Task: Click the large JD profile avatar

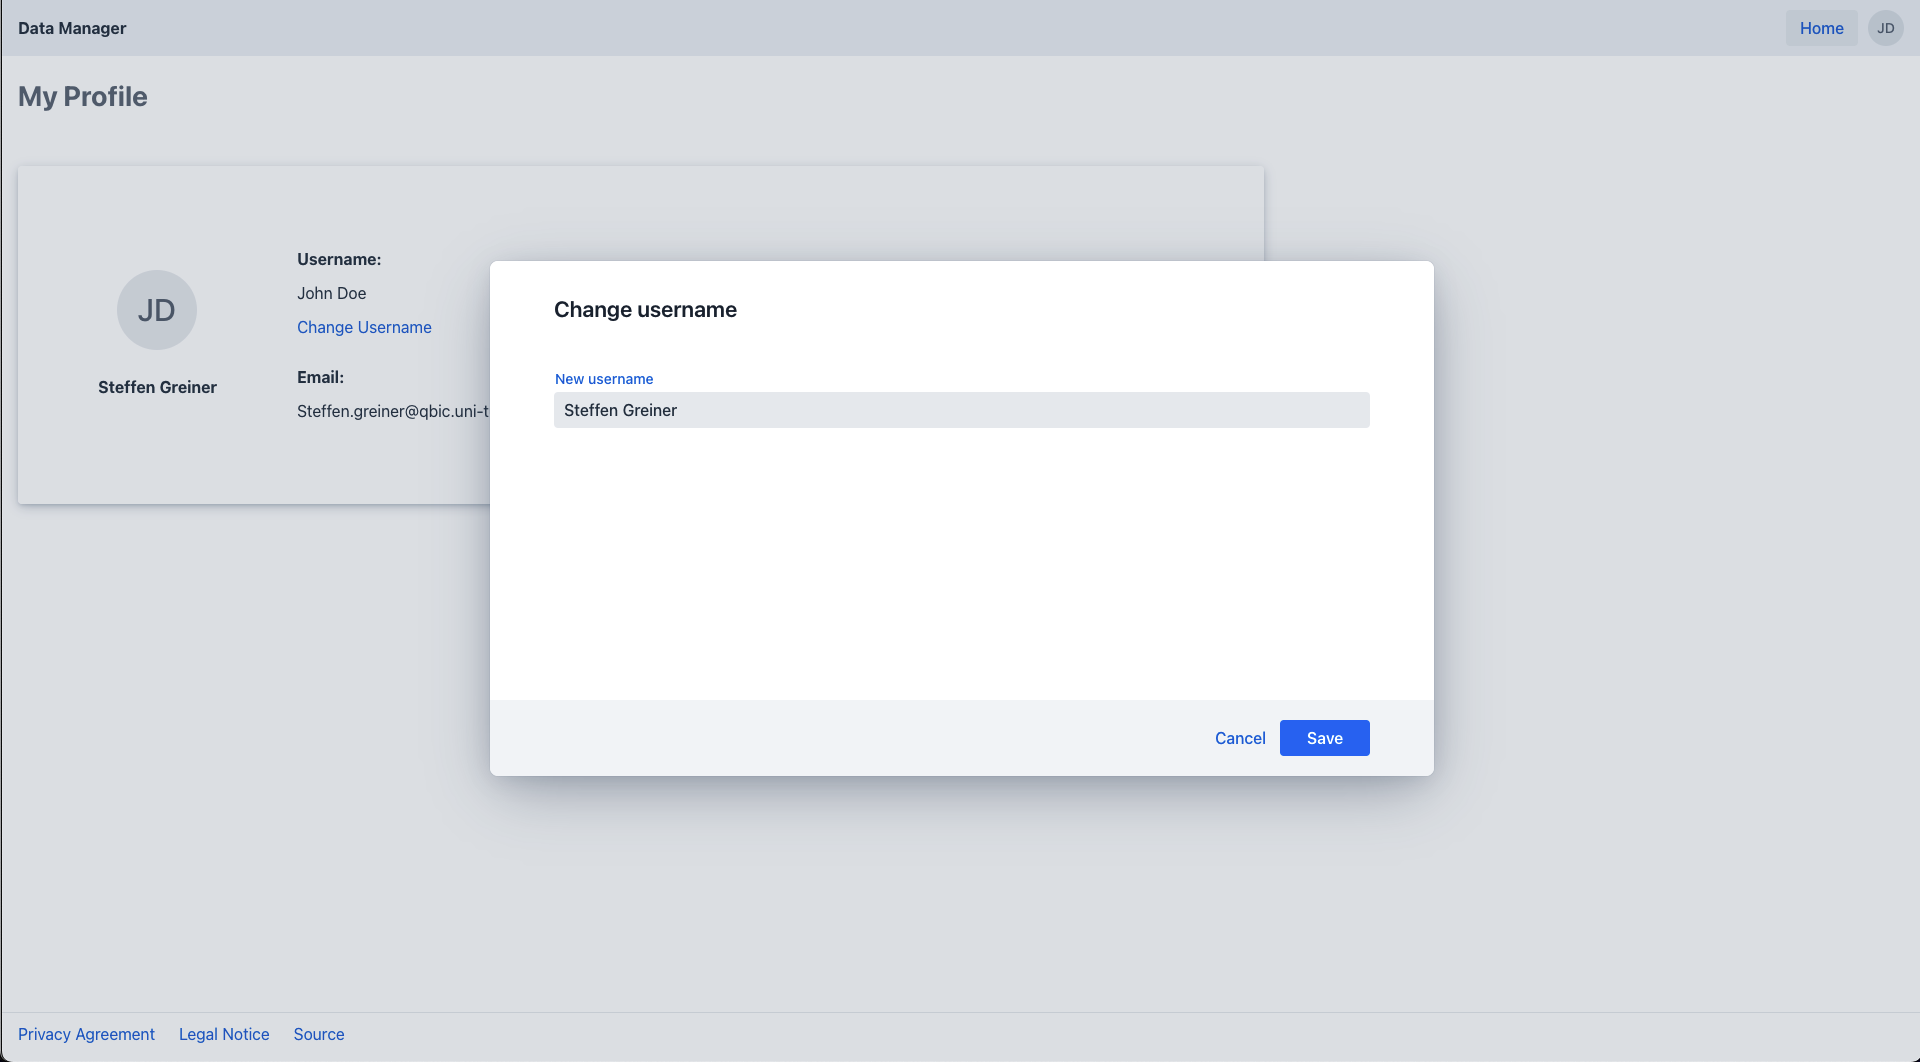Action: [x=157, y=310]
